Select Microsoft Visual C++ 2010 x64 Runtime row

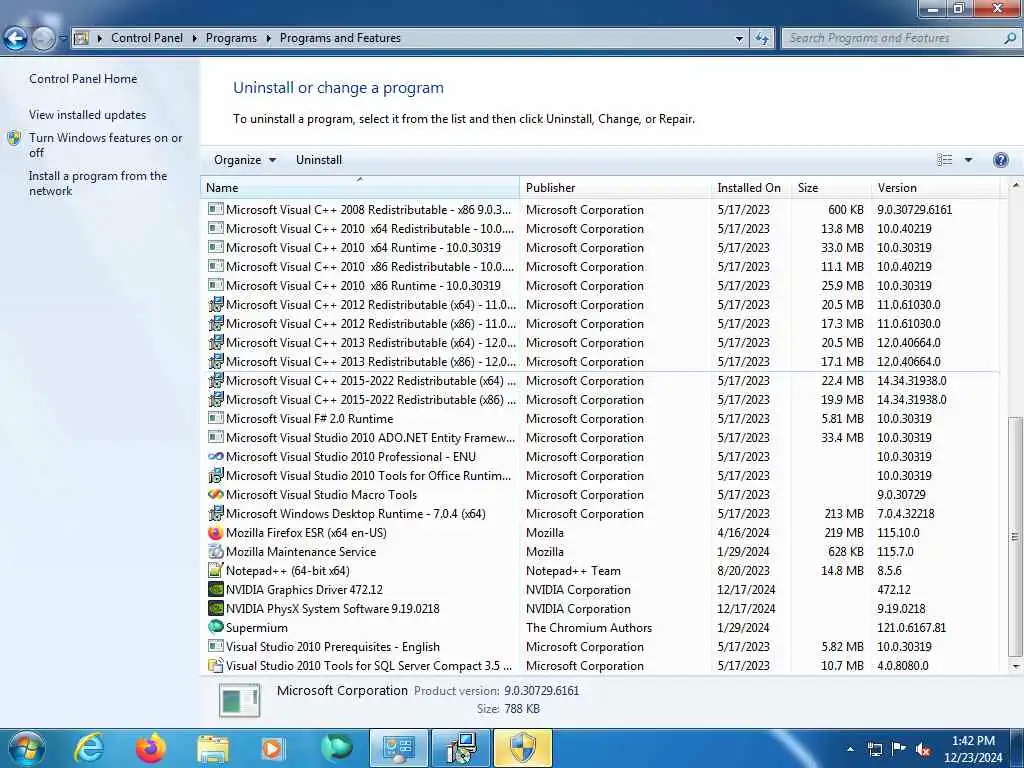[602, 248]
